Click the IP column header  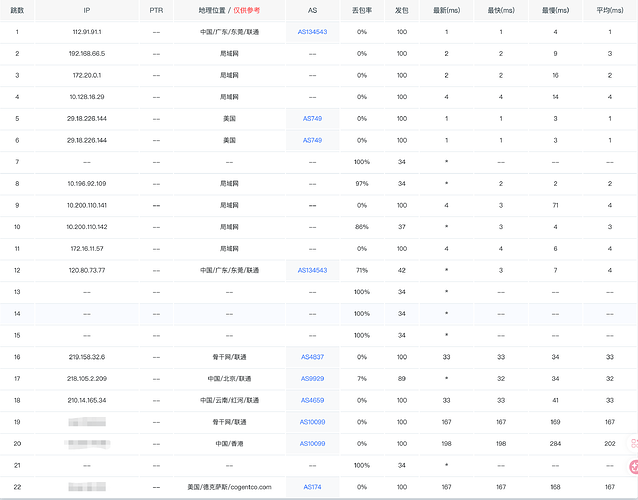click(87, 10)
